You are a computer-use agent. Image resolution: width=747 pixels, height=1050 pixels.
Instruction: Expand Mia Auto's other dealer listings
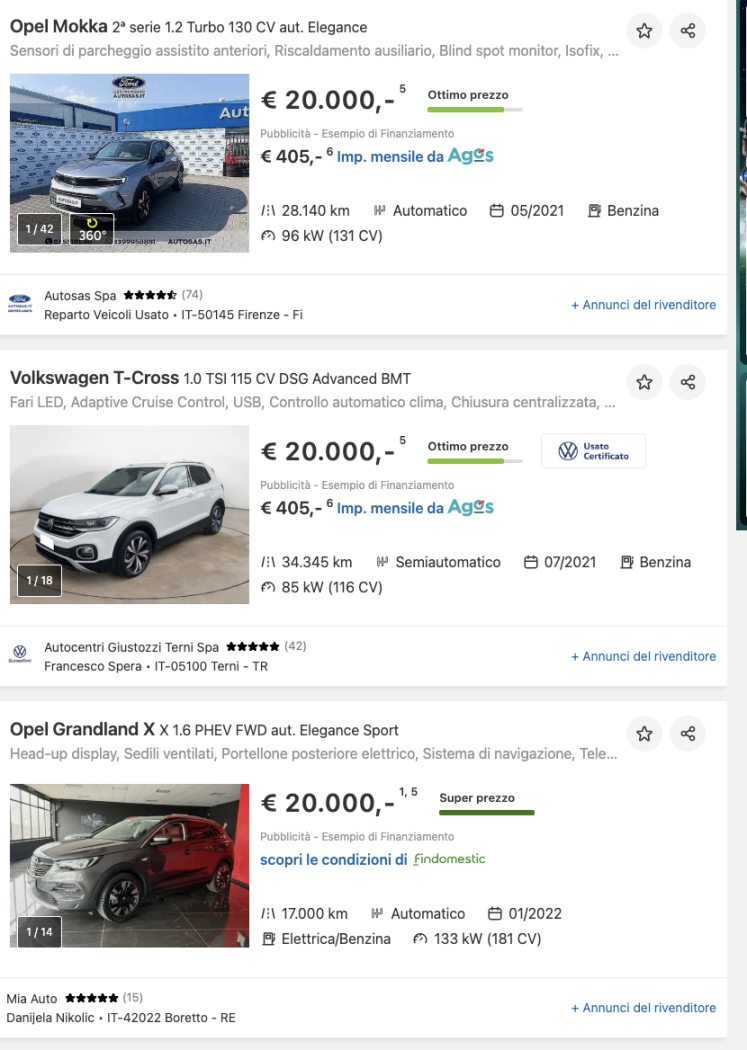pos(643,1008)
